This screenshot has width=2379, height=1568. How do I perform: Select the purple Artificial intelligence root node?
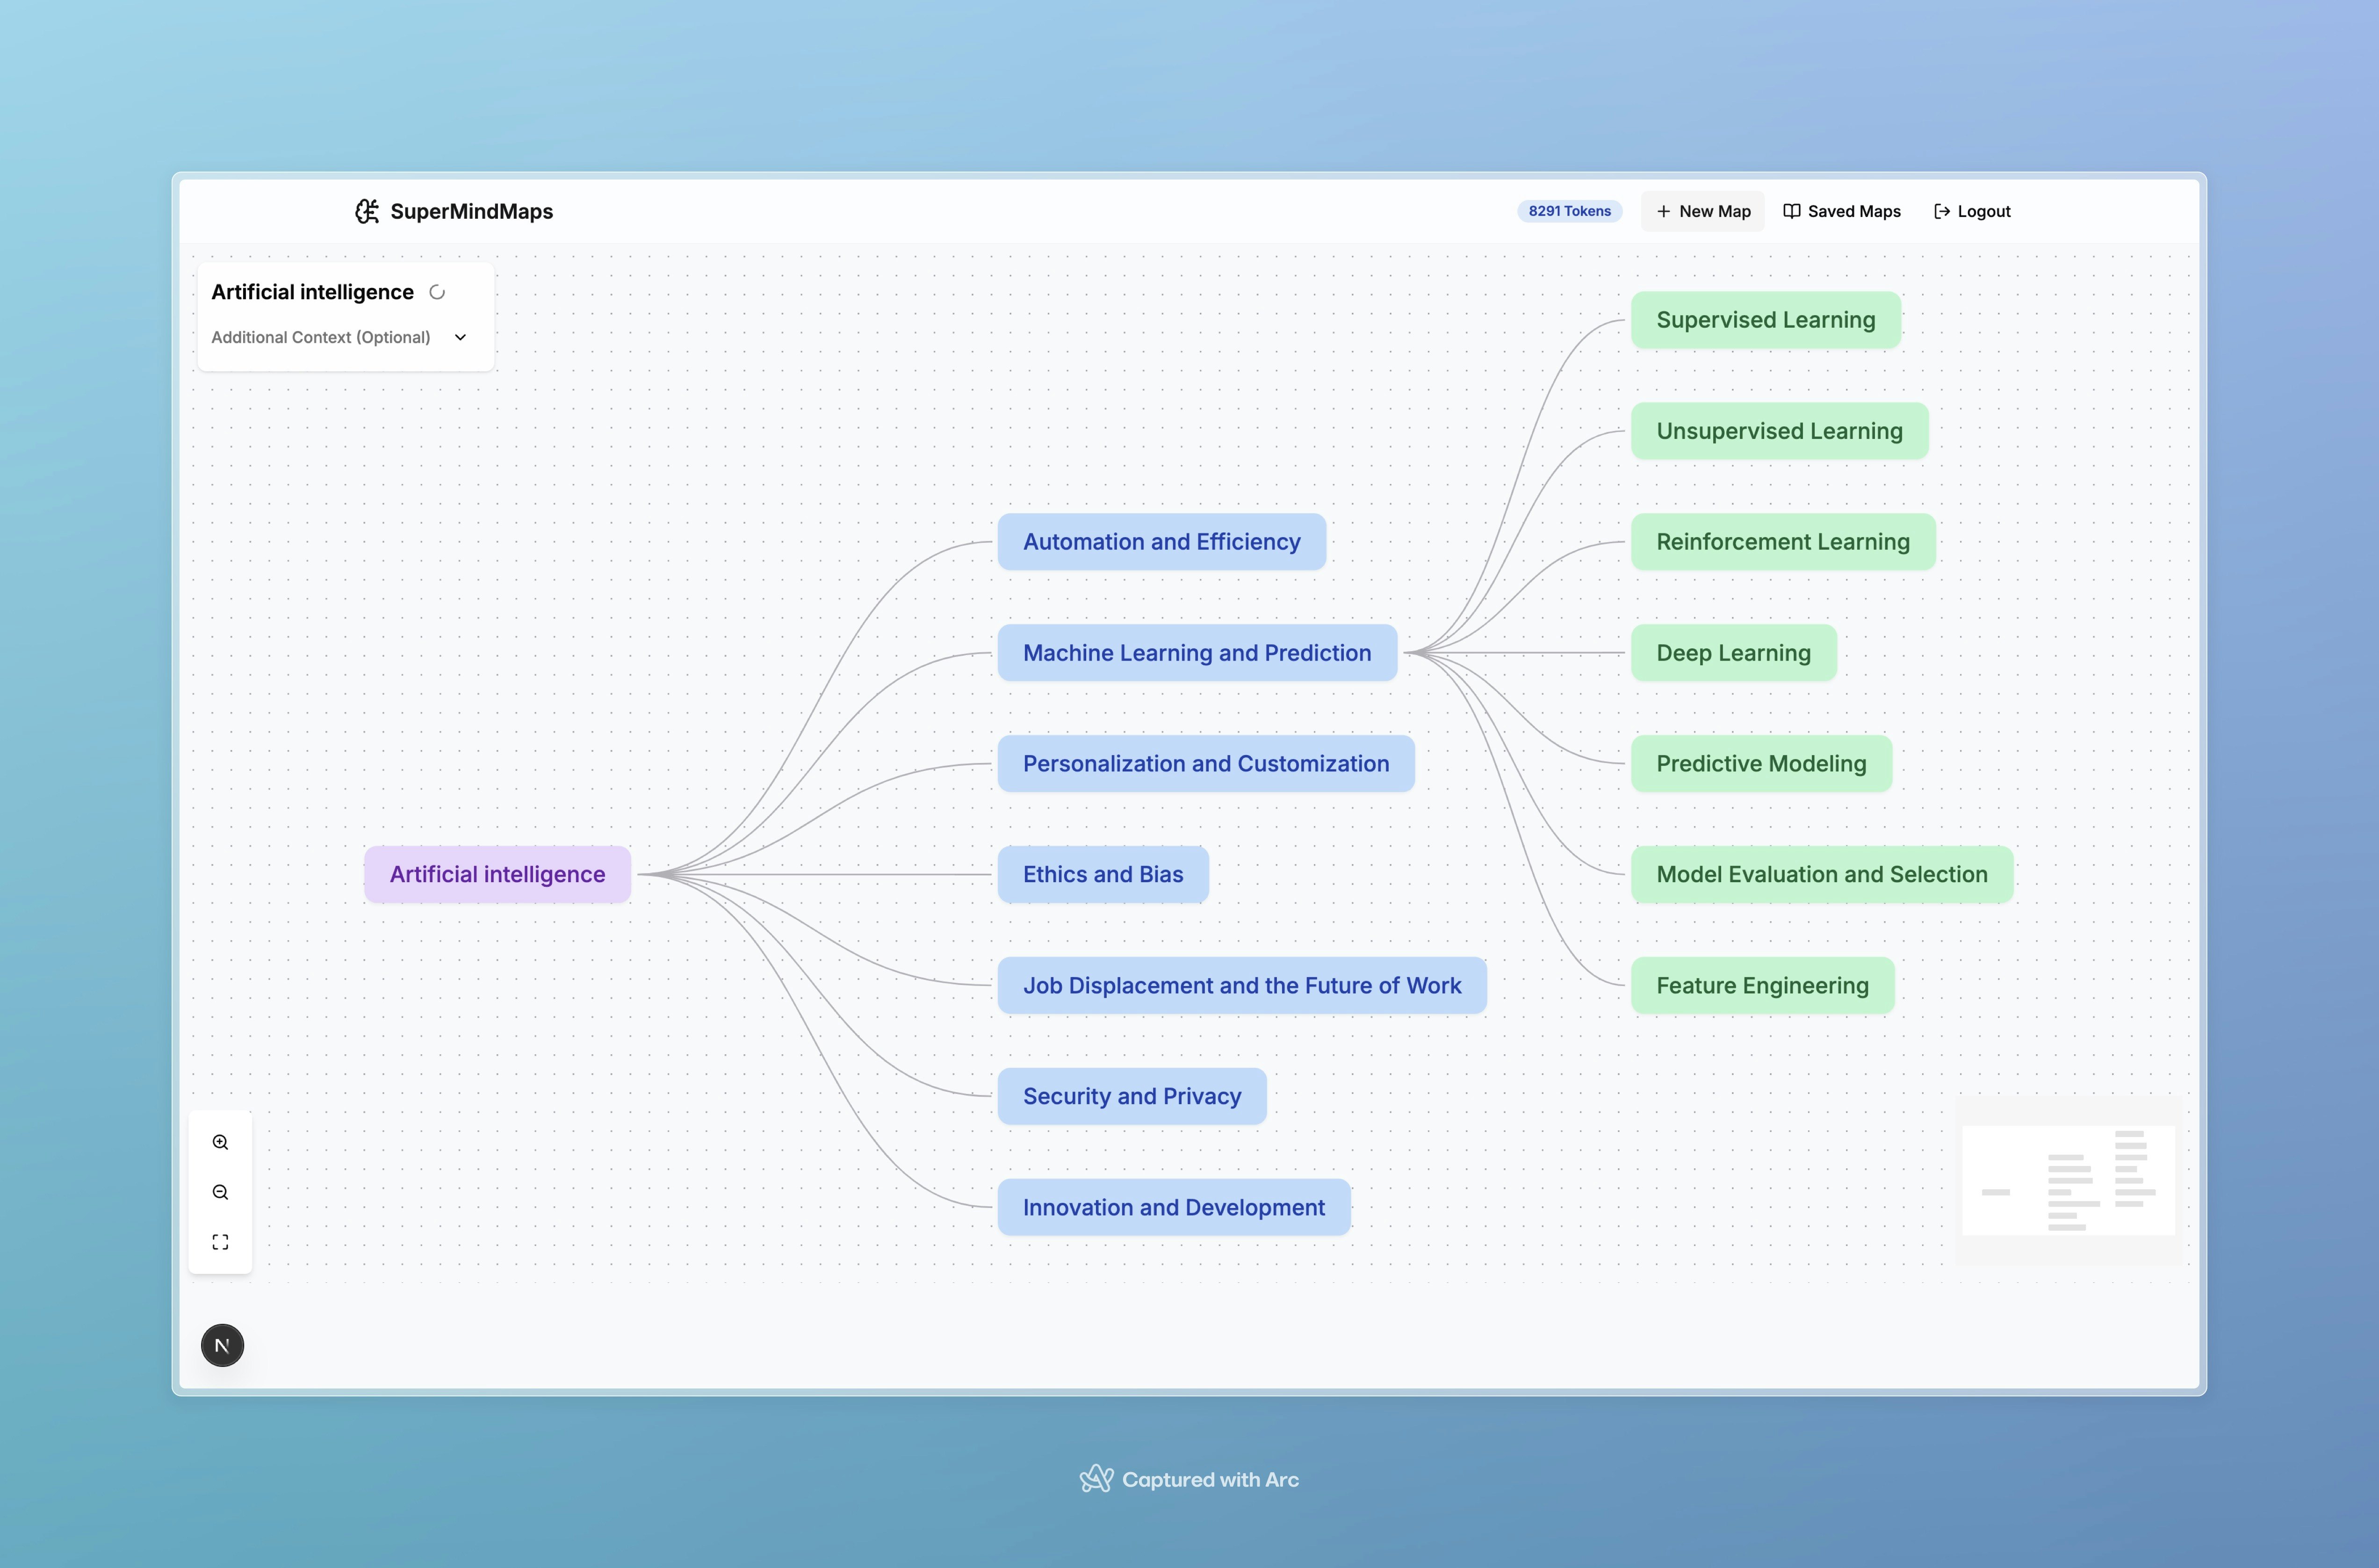[497, 874]
